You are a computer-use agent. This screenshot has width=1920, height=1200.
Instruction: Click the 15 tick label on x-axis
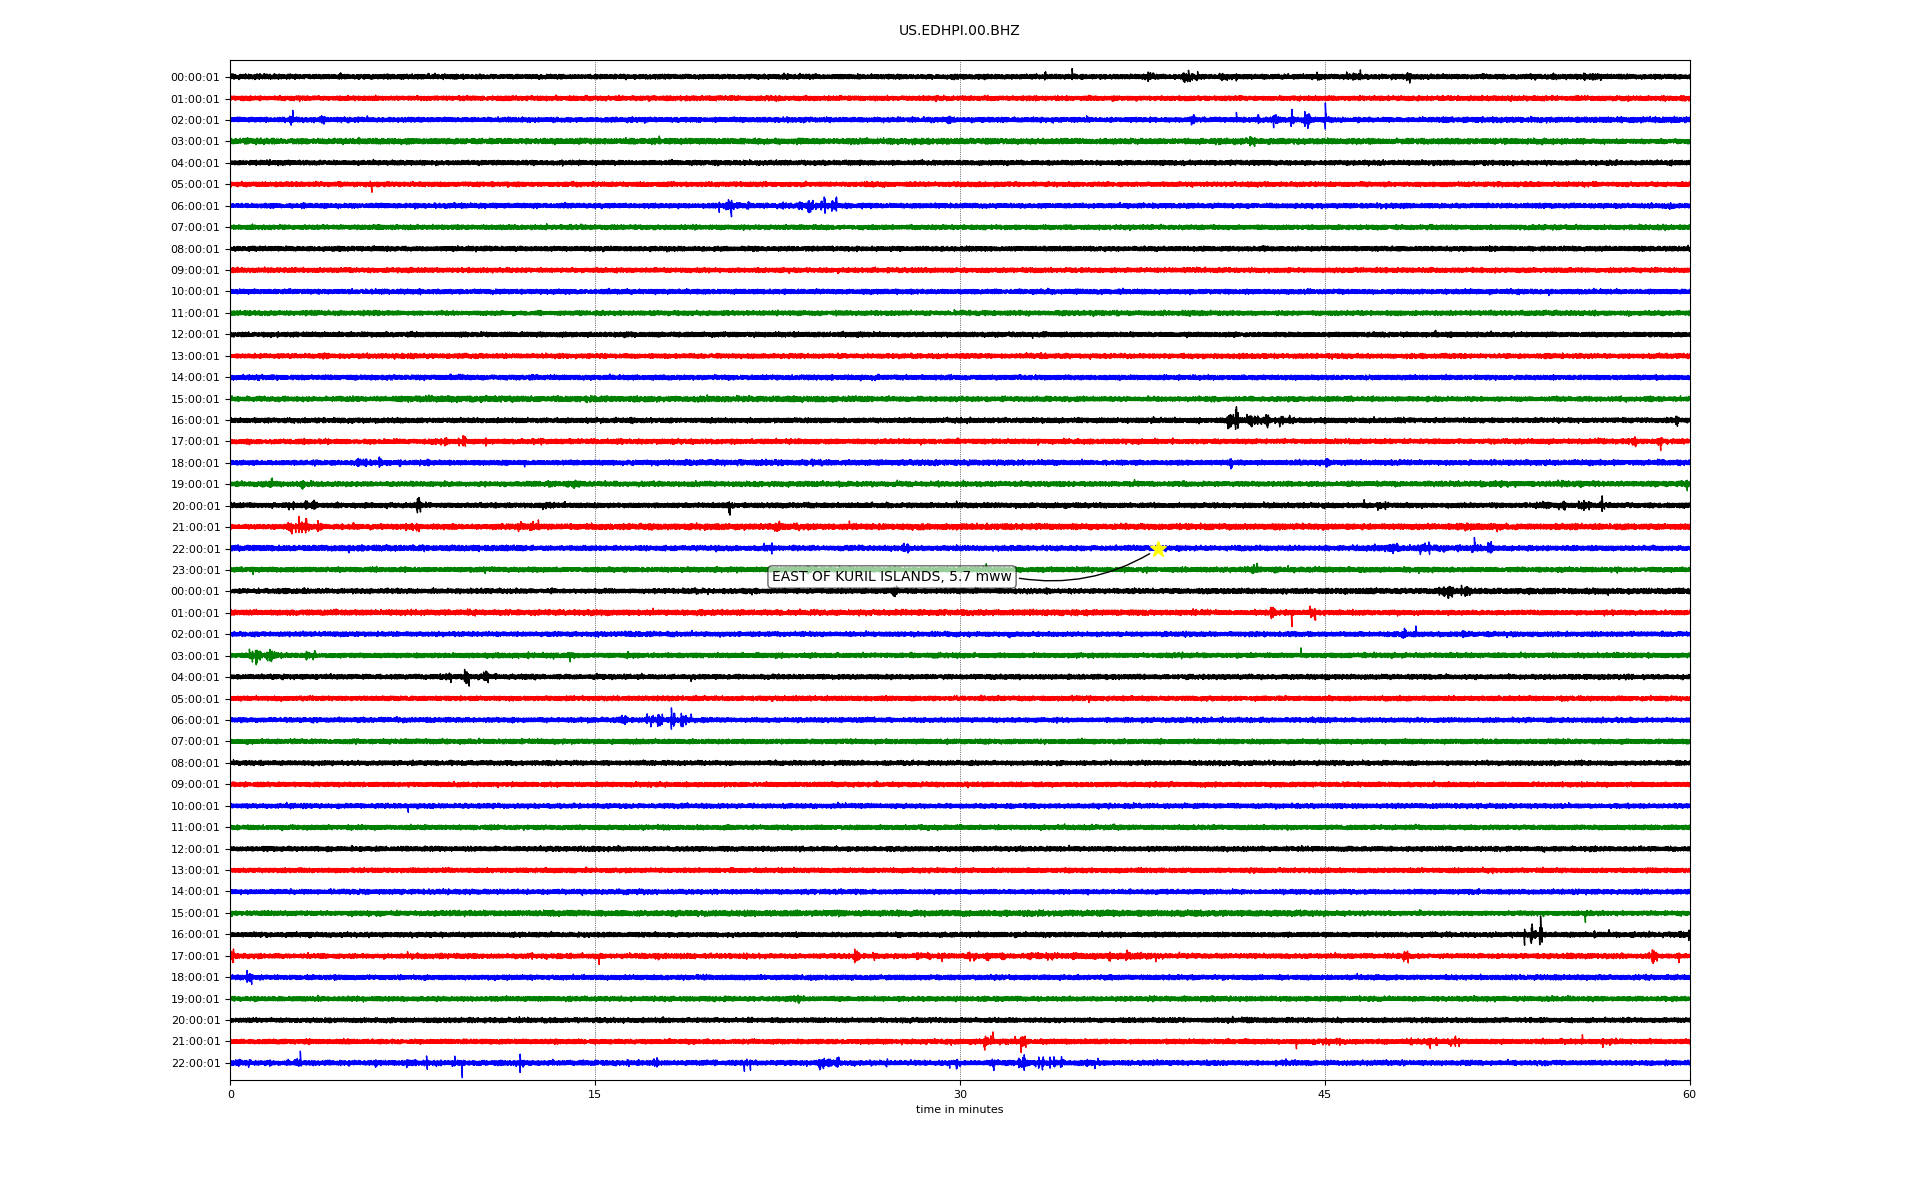click(x=595, y=1094)
